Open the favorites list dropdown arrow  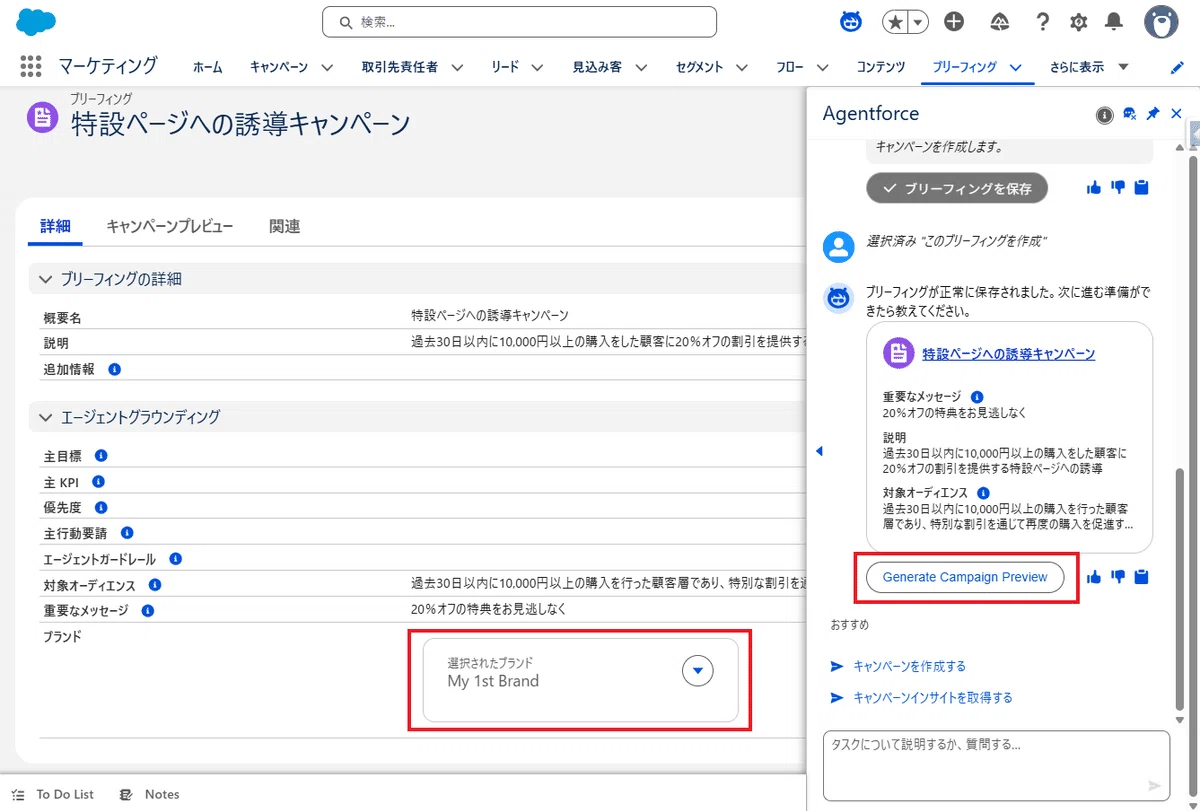(x=918, y=22)
